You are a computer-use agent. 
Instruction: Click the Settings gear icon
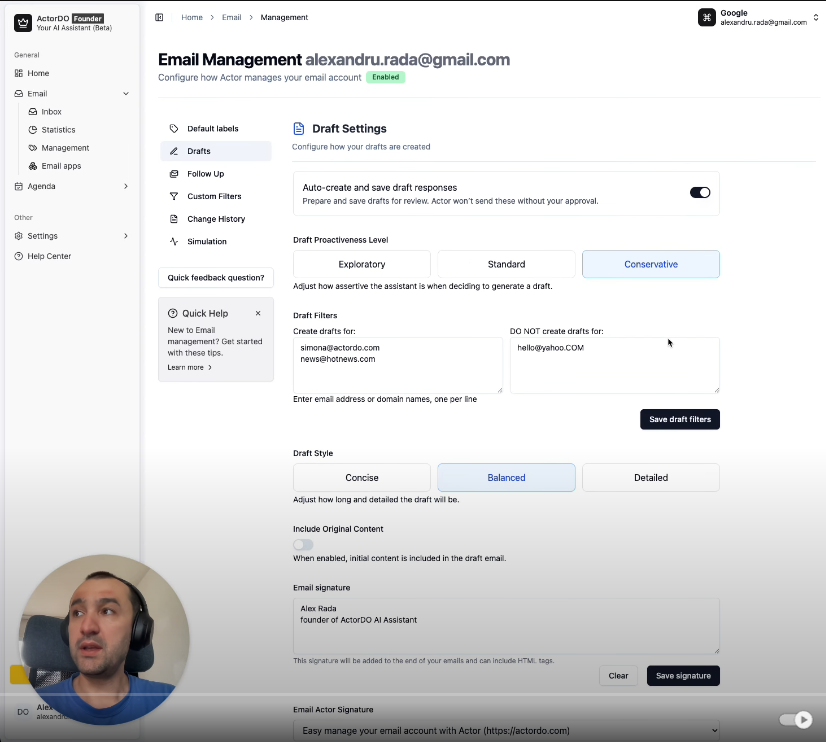coord(18,236)
